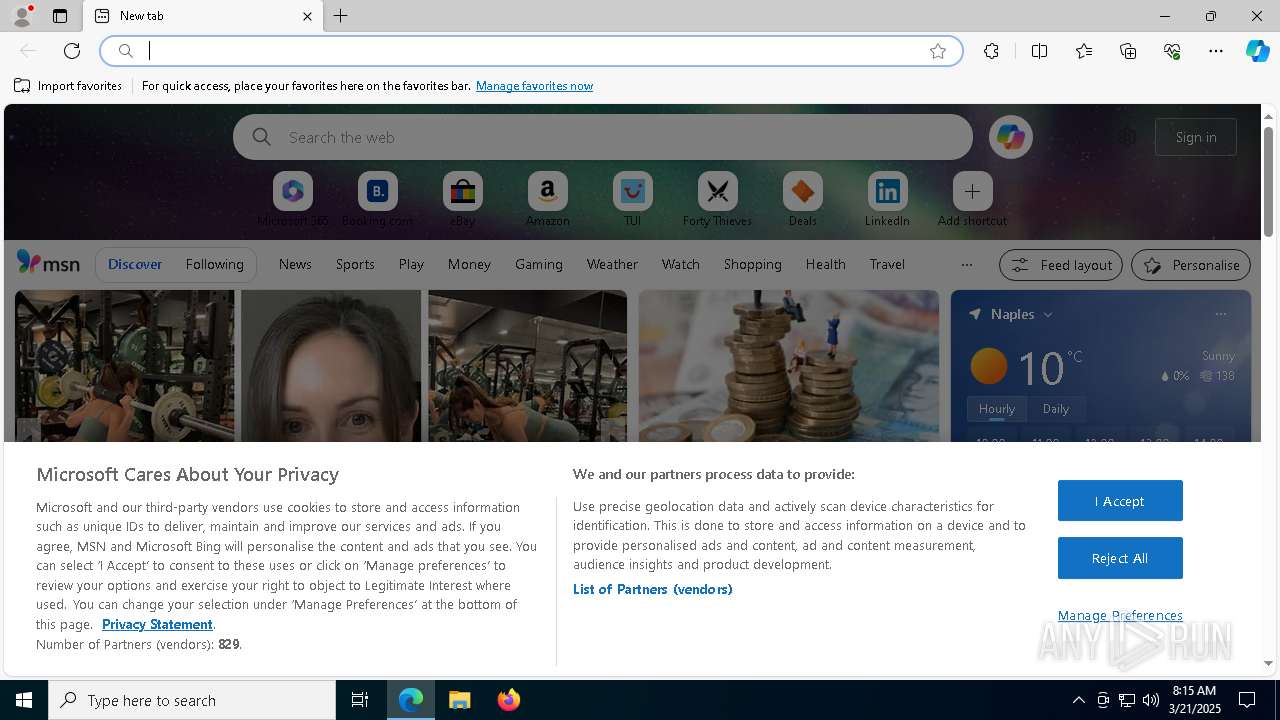Open the Favorites hub
The width and height of the screenshot is (1280, 720).
(1084, 51)
